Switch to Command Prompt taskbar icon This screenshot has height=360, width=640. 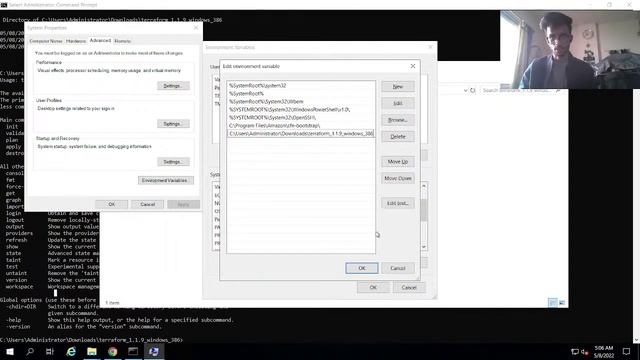[x=133, y=351]
